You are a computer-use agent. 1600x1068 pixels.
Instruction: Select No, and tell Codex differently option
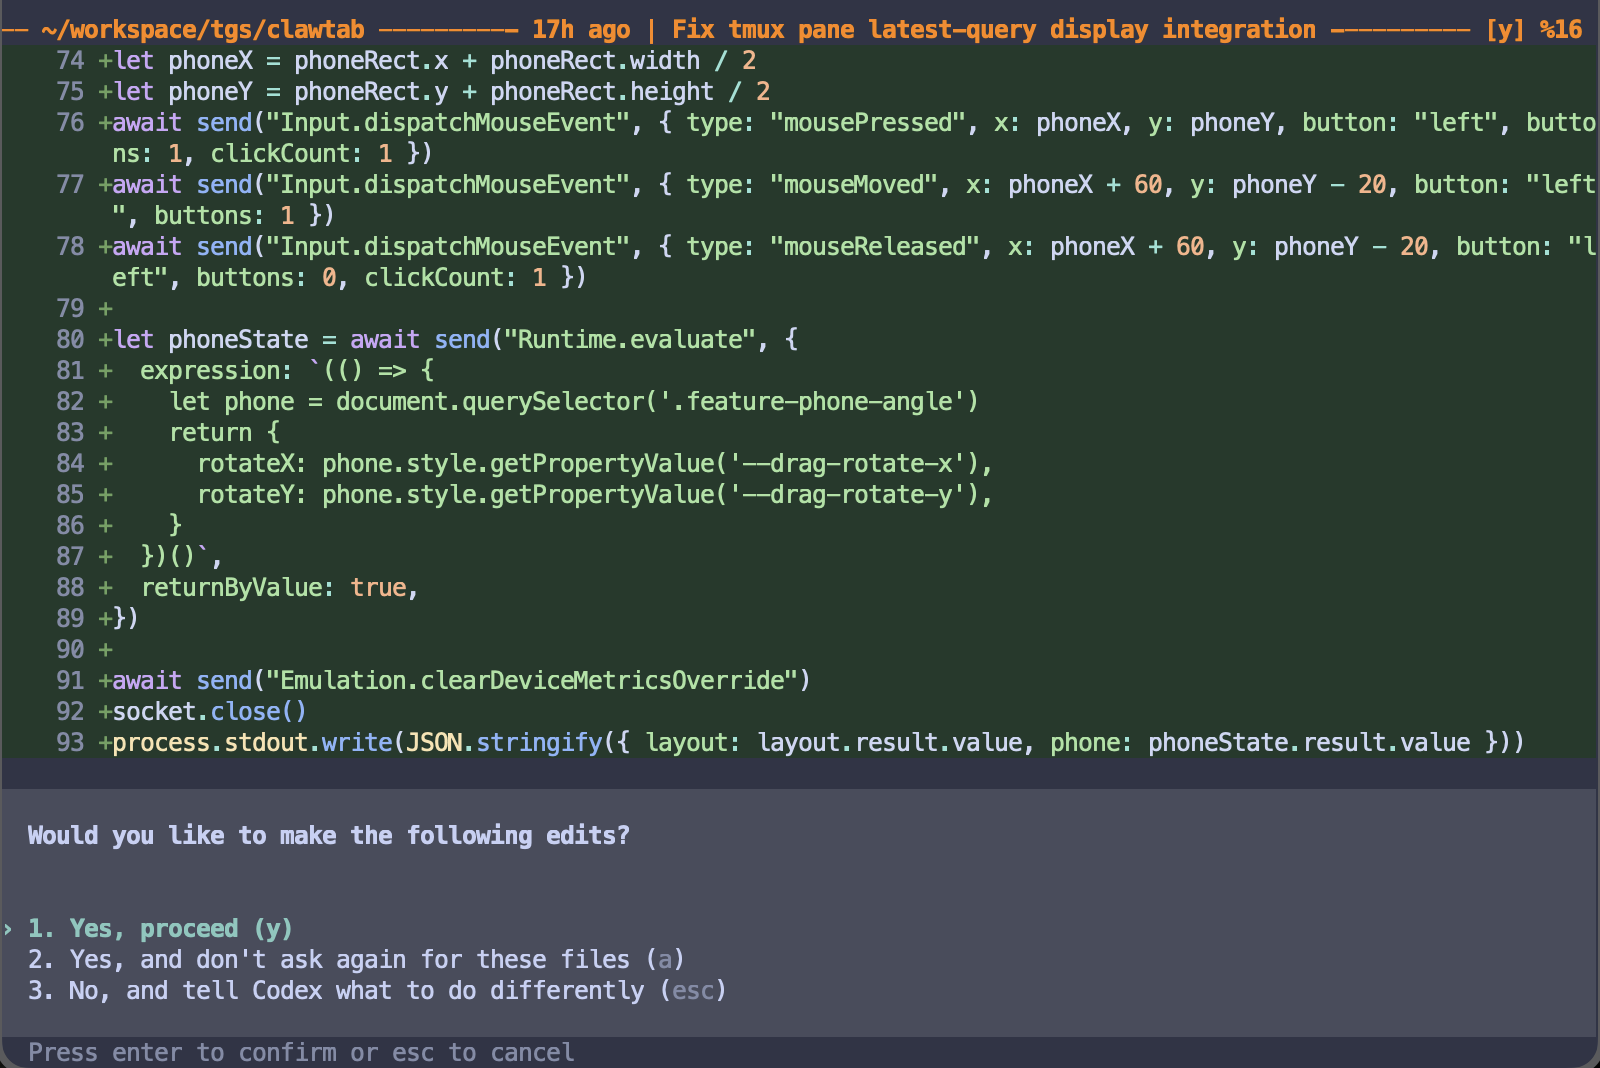coord(377,990)
